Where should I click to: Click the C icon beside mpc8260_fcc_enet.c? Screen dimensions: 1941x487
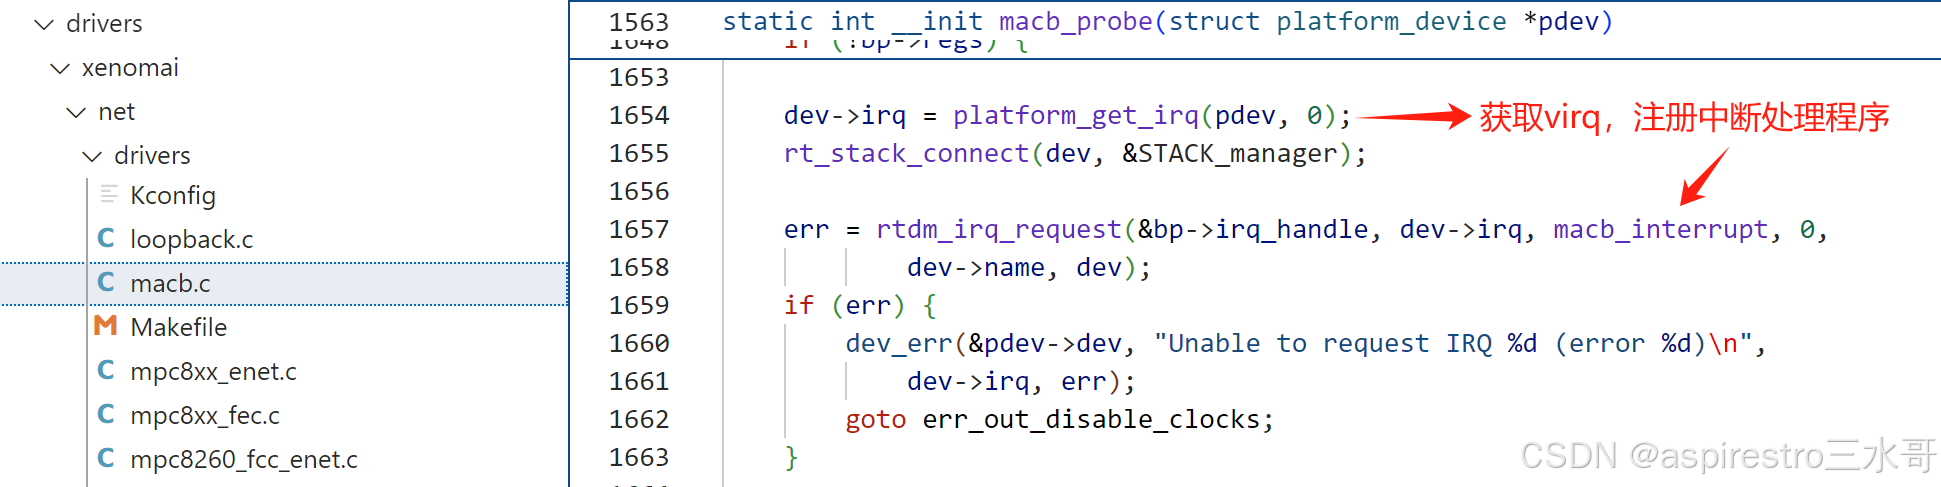click(x=106, y=458)
